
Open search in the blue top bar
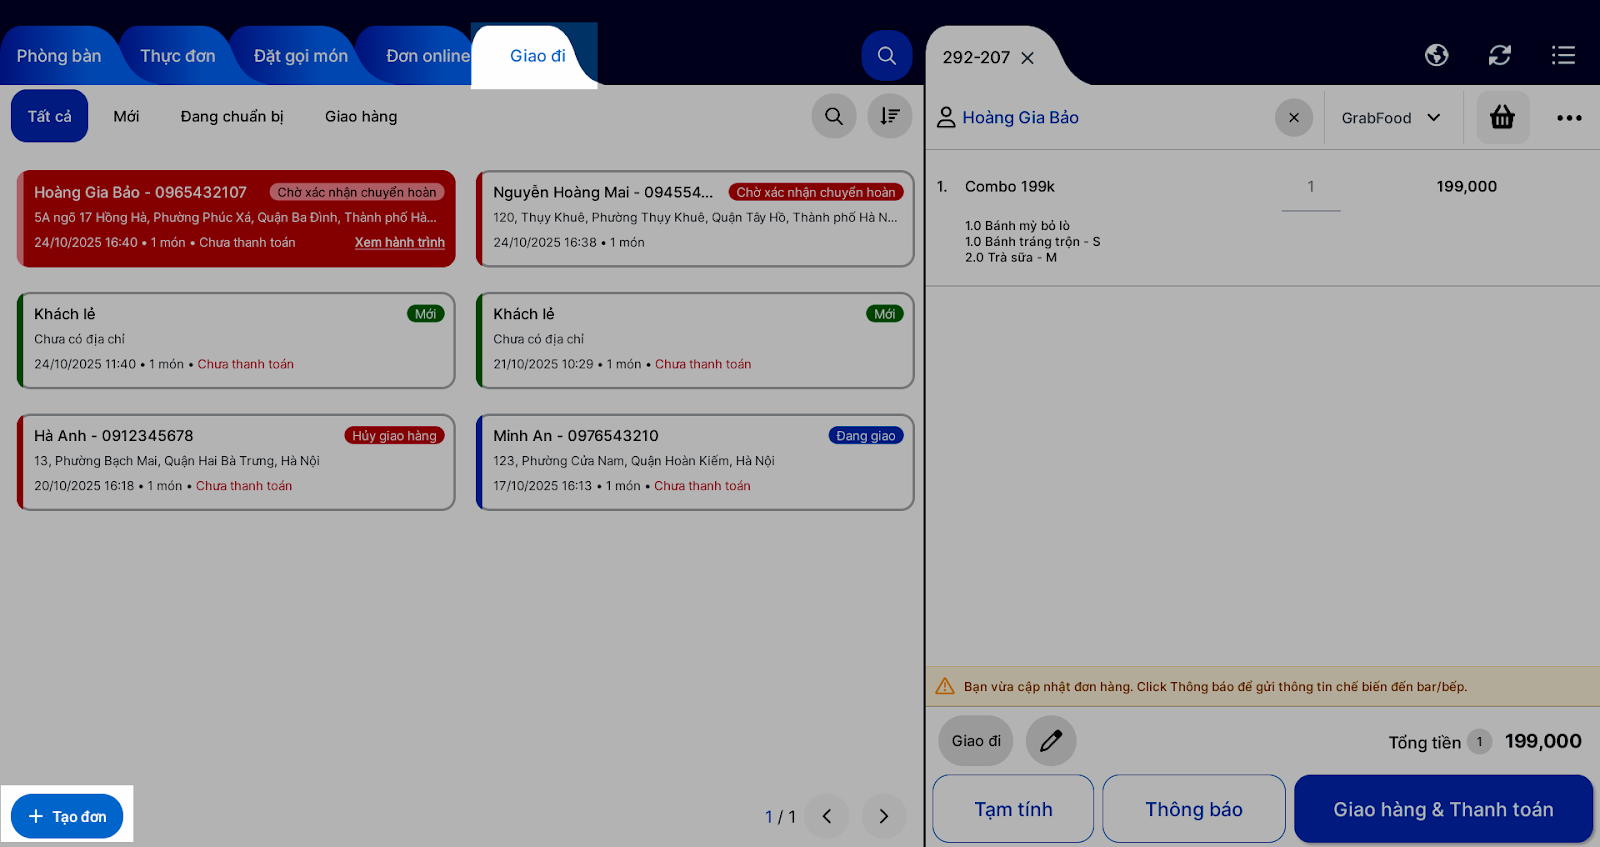click(887, 56)
